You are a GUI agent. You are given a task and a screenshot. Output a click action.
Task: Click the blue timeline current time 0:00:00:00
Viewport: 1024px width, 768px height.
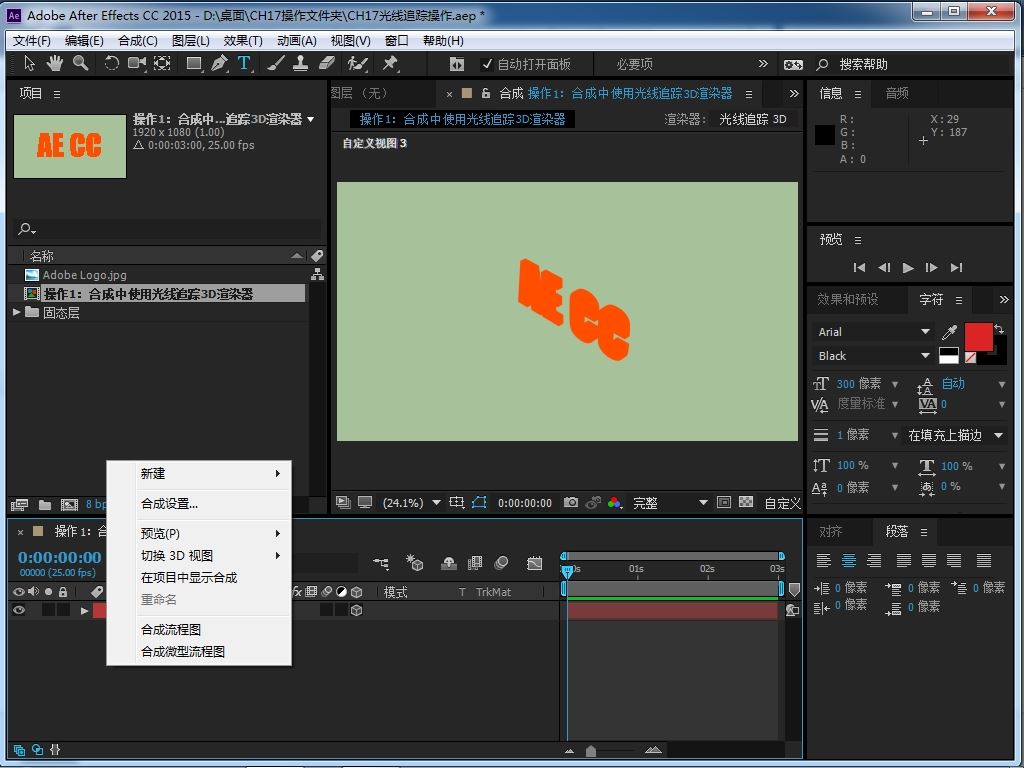pyautogui.click(x=59, y=557)
